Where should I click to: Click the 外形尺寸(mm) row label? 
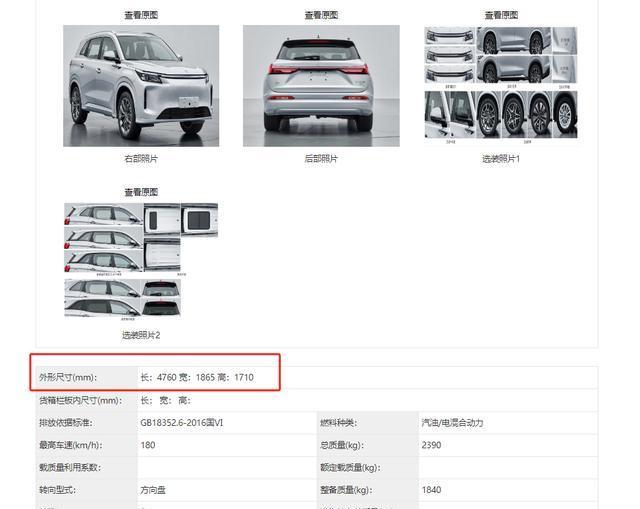point(68,377)
